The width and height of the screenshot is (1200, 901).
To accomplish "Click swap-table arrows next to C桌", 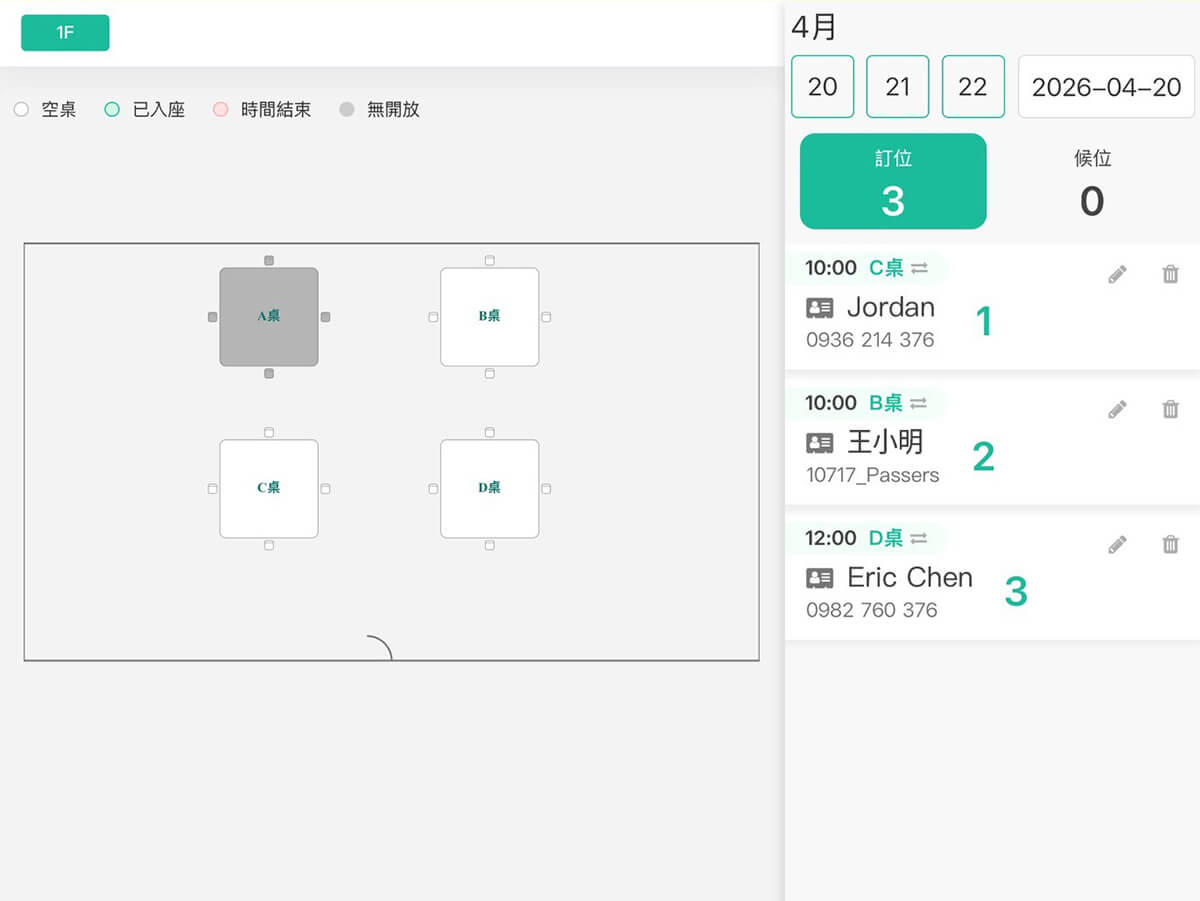I will (919, 268).
